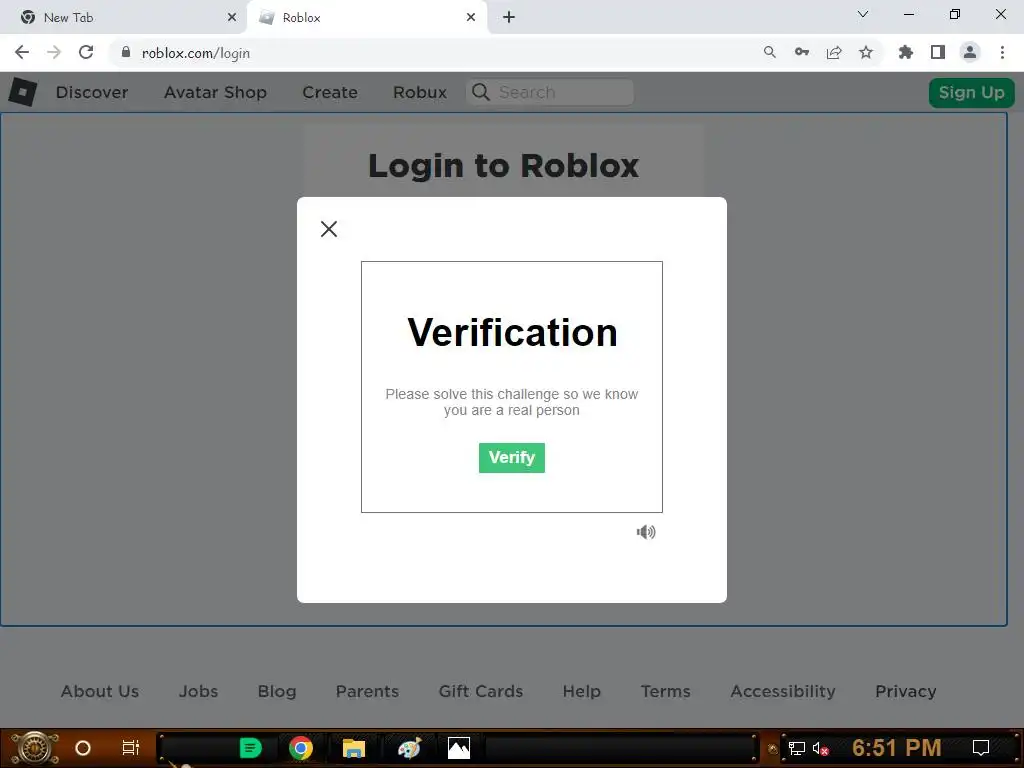1024x768 pixels.
Task: Open the Gift Cards footer link
Action: click(x=481, y=691)
